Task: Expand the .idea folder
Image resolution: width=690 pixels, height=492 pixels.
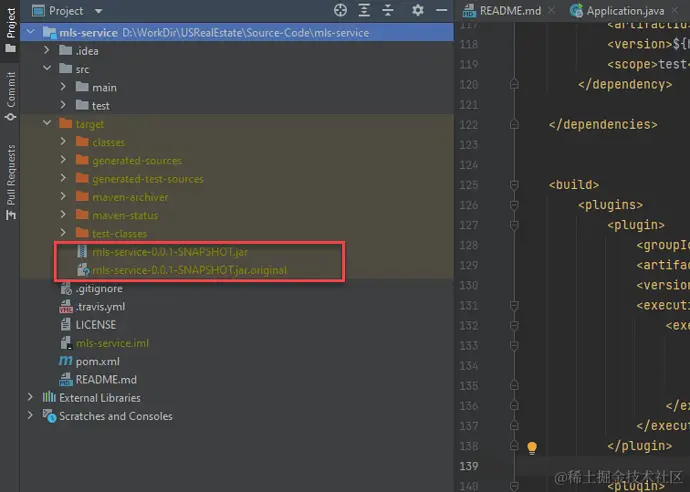Action: [47, 51]
